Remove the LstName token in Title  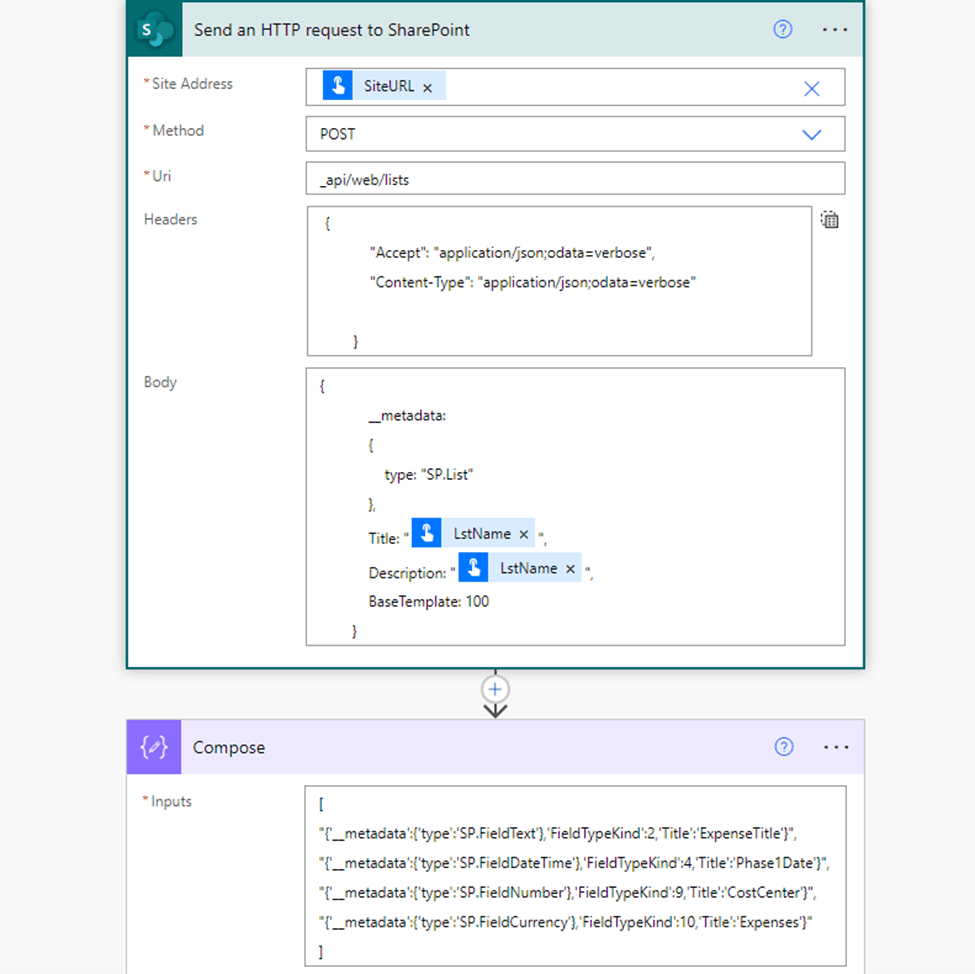pyautogui.click(x=524, y=534)
